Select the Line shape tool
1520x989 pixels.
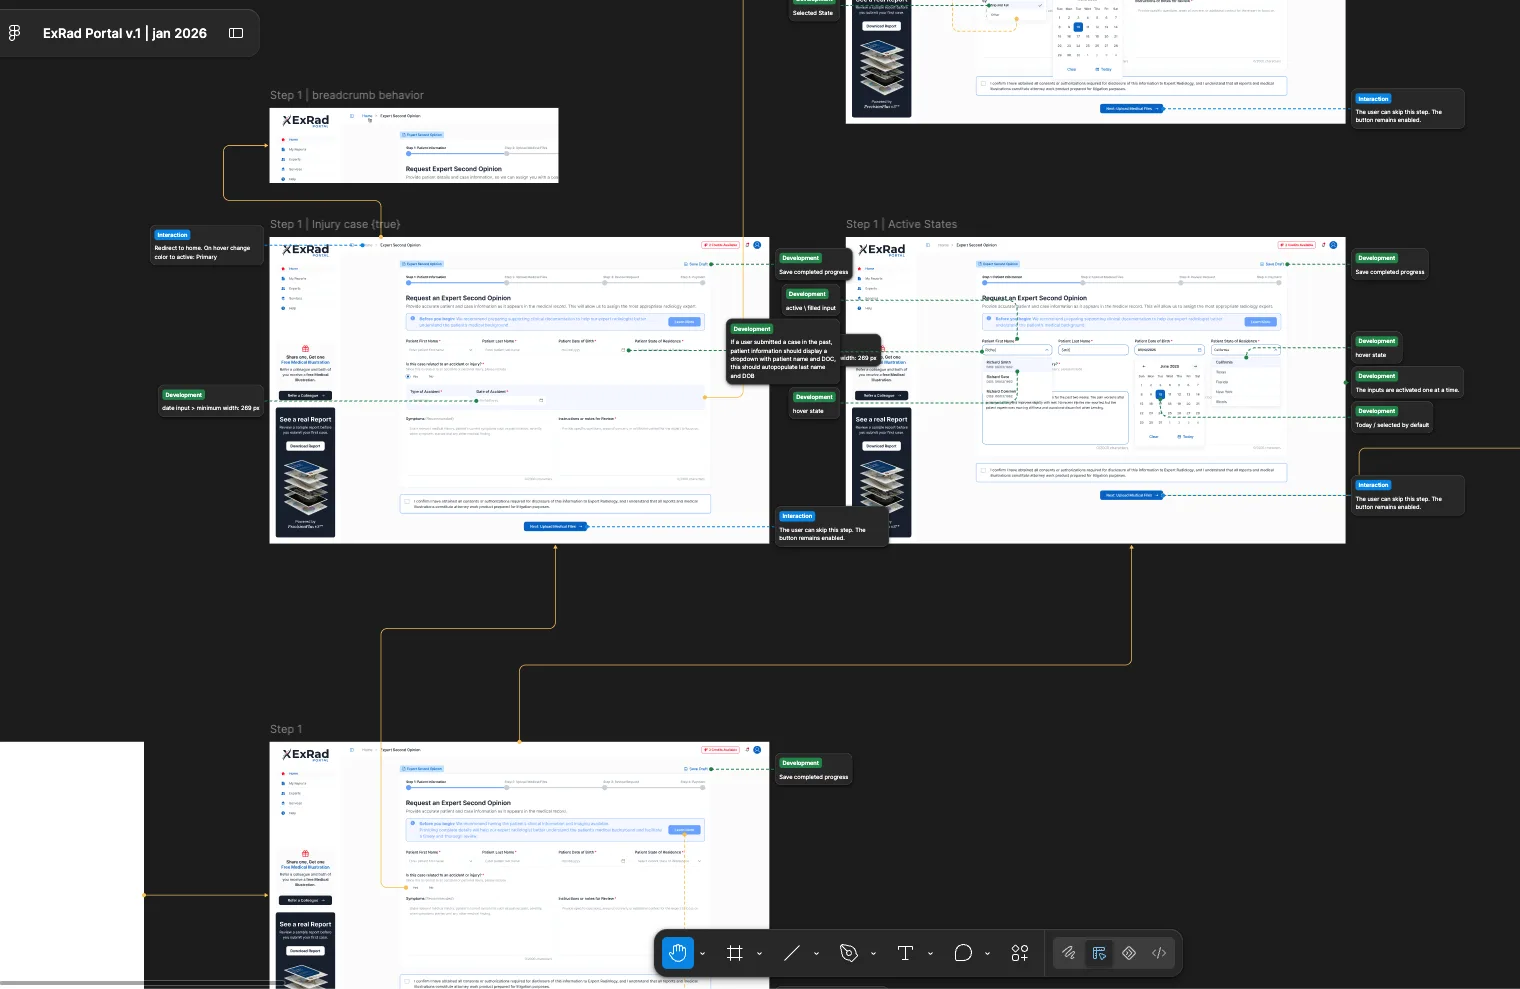[x=792, y=953]
